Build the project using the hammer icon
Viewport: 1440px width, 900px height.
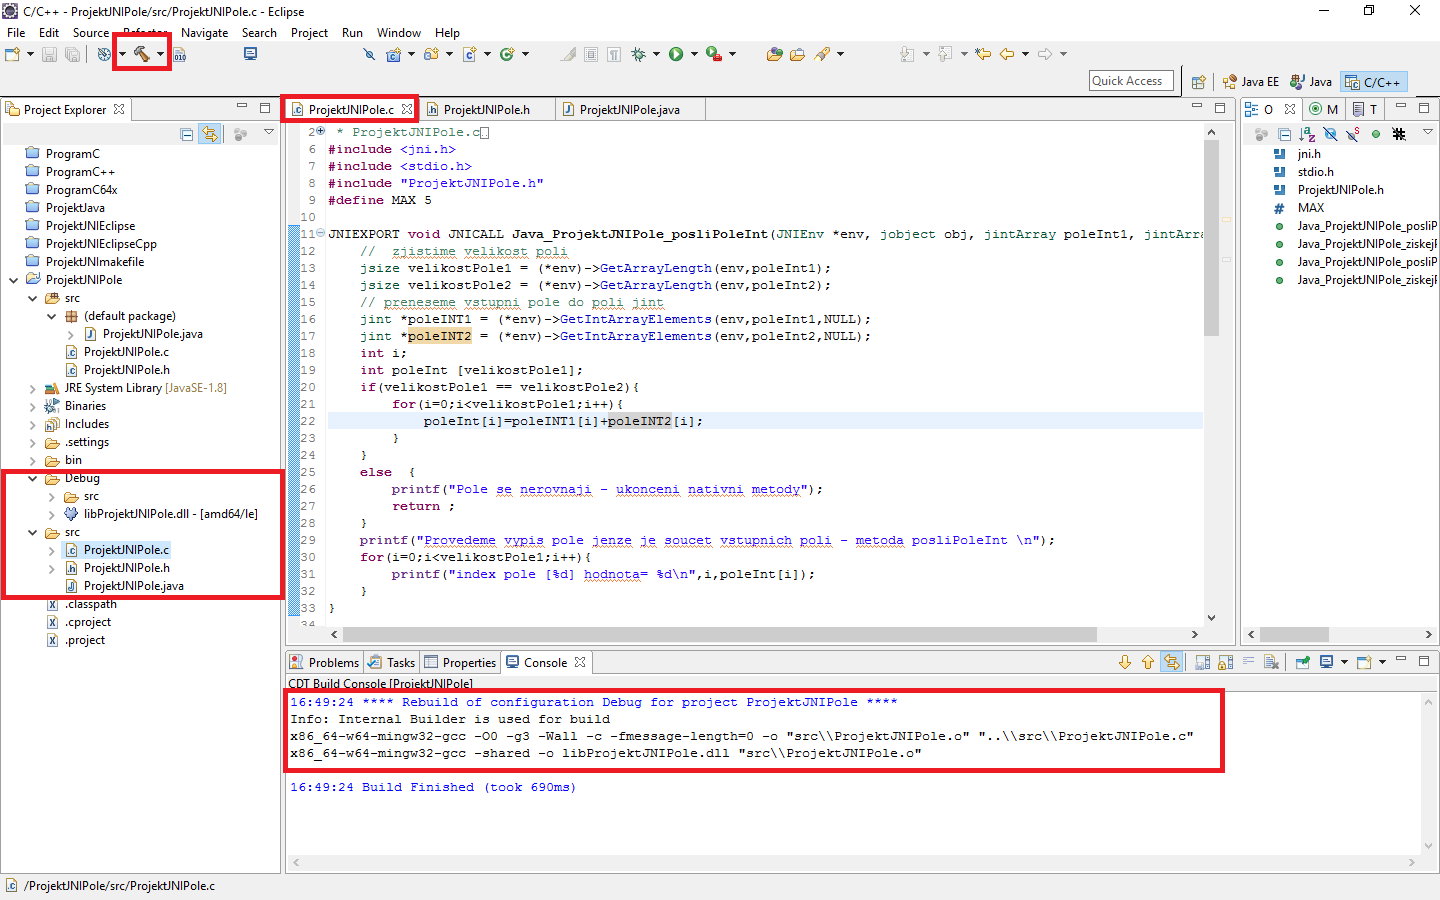pyautogui.click(x=139, y=54)
